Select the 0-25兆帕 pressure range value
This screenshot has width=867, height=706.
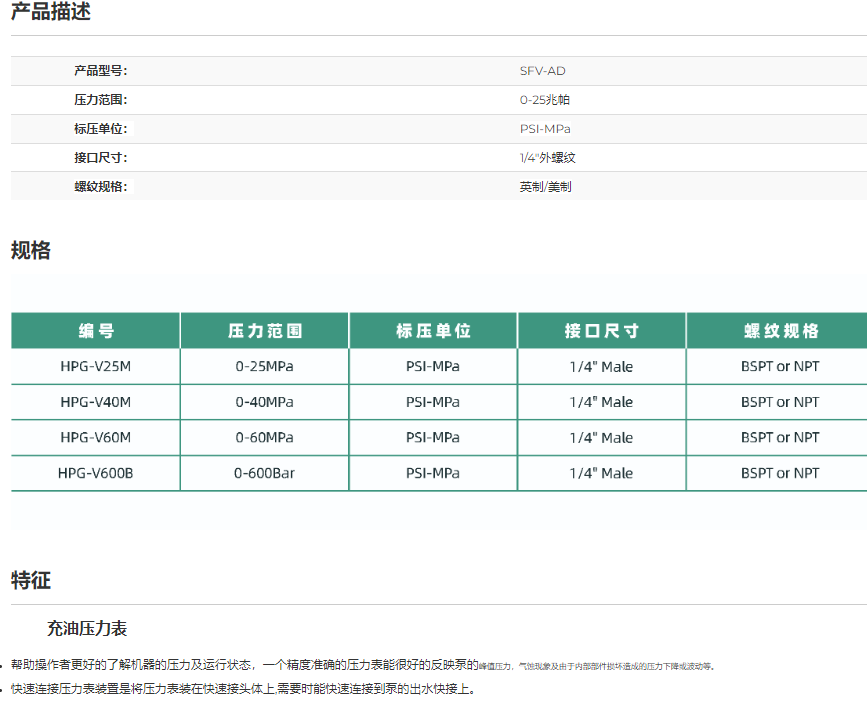545,100
